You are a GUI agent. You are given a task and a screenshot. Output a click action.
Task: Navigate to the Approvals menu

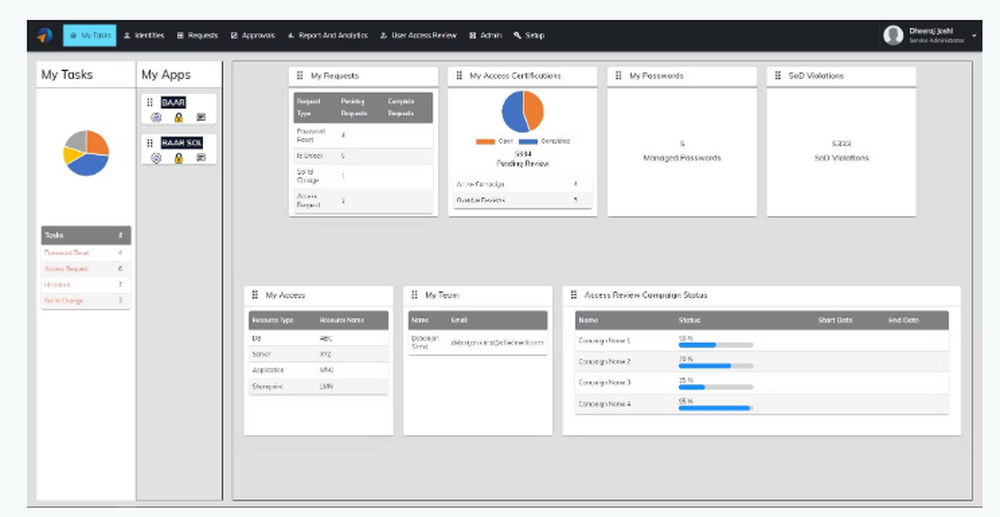pyautogui.click(x=253, y=36)
